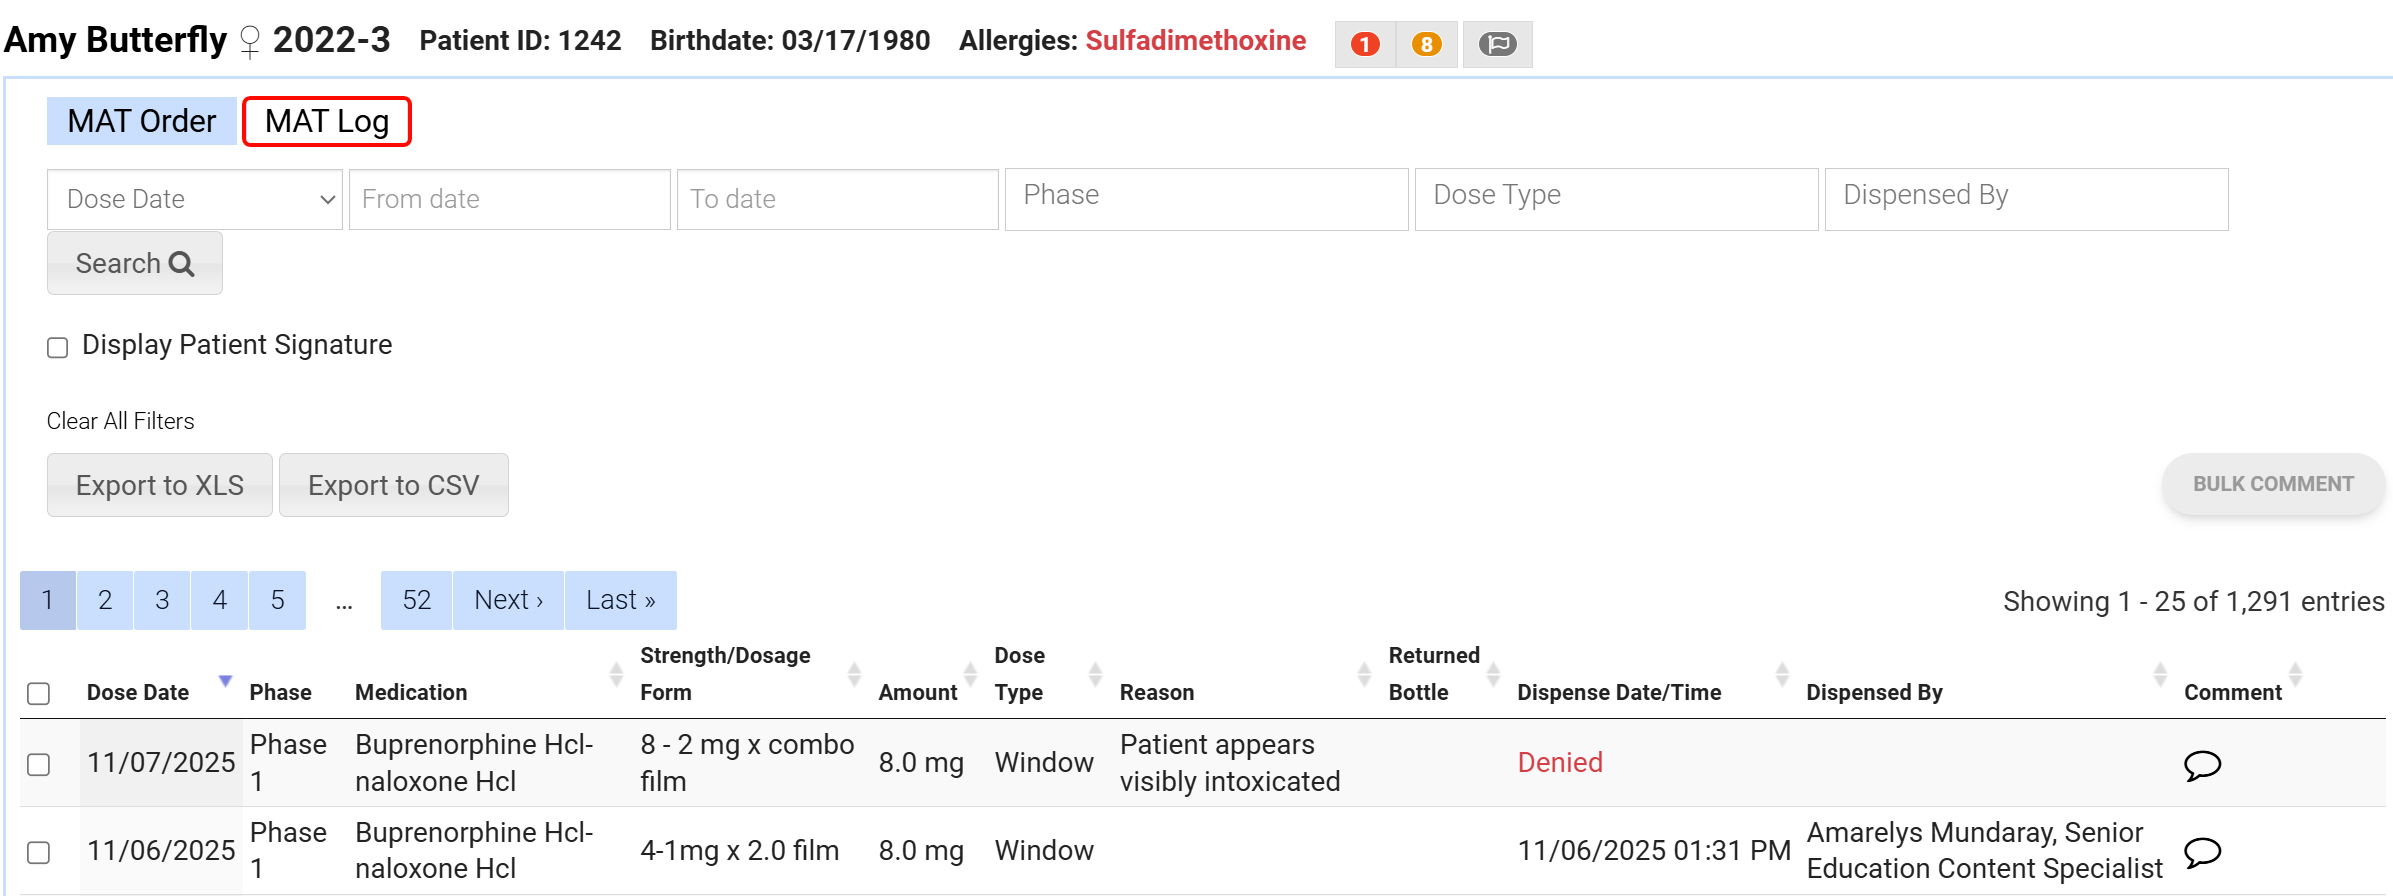Screen dimensions: 2393x896
Task: Open comment bubble for 11/06/2025 dose
Action: tap(2202, 852)
